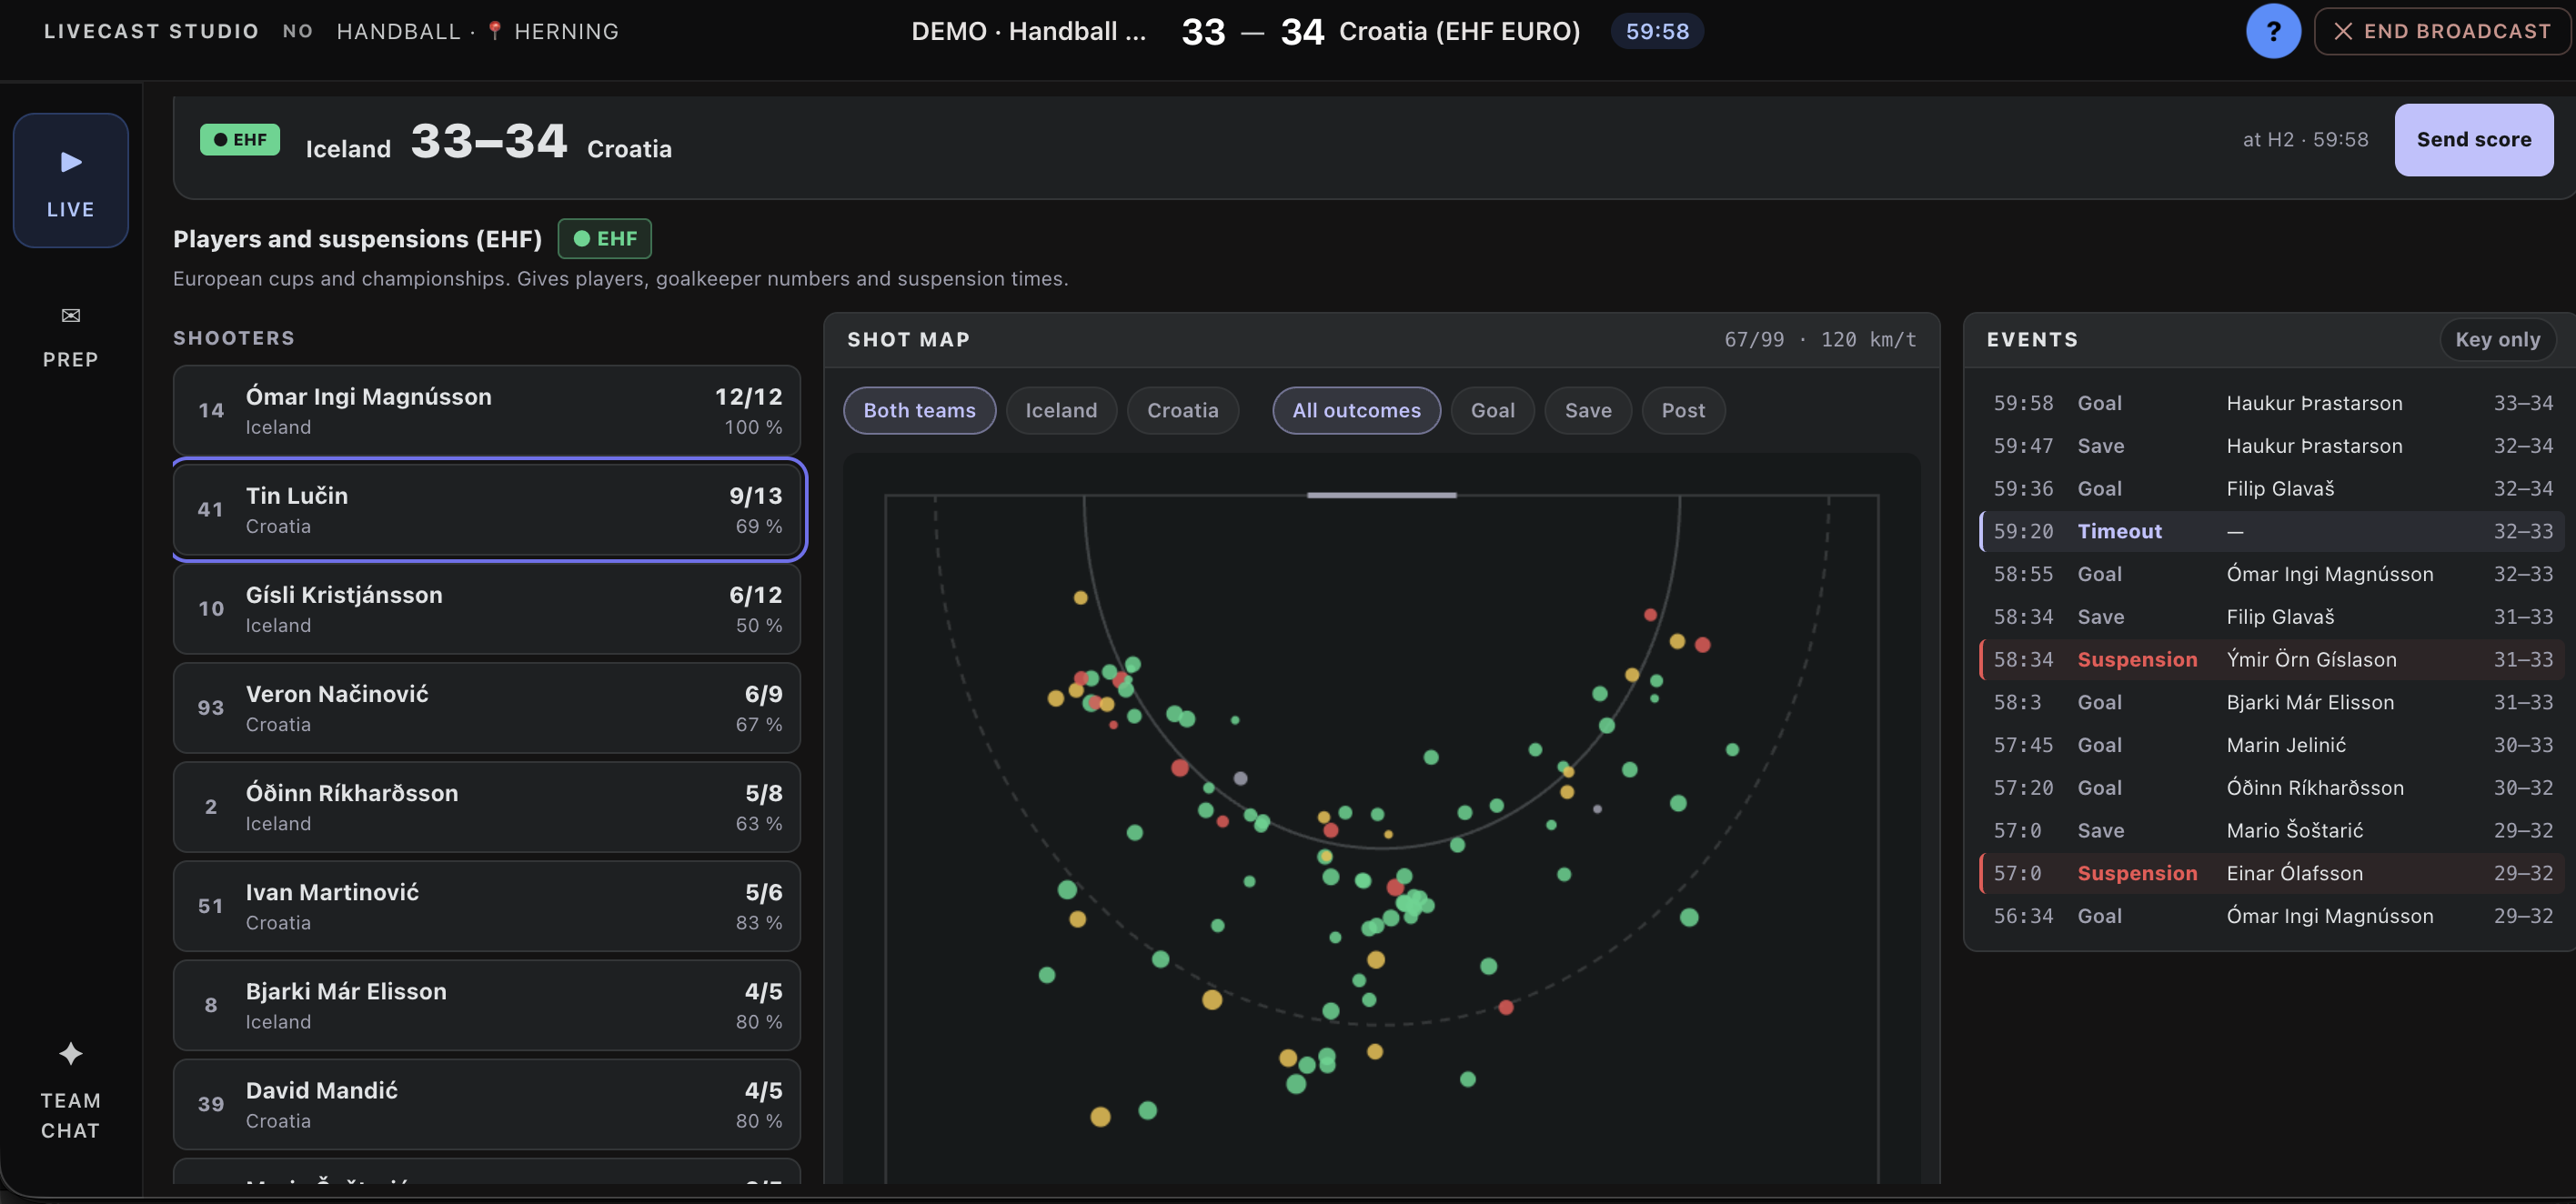The width and height of the screenshot is (2576, 1204).
Task: Click the 59:58 match clock pill
Action: click(x=1657, y=31)
